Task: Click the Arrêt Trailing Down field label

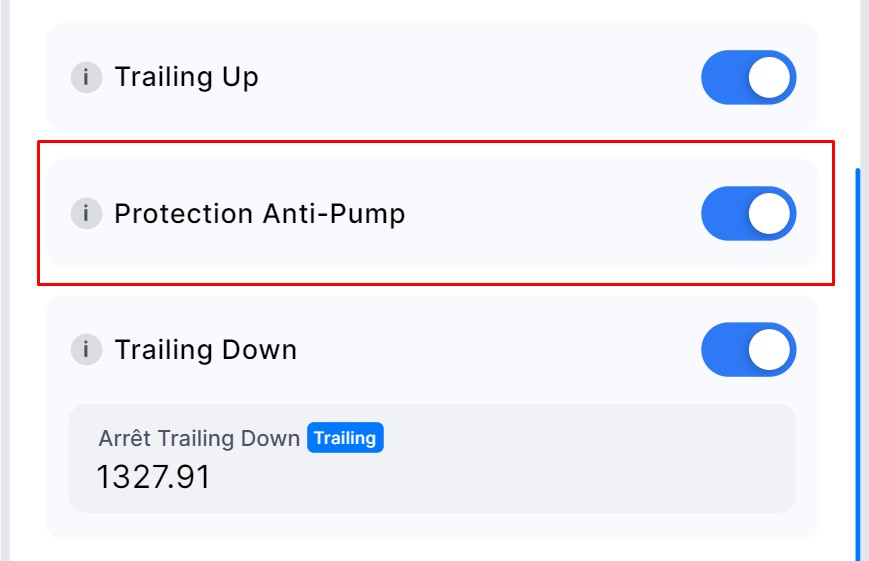Action: (x=199, y=438)
